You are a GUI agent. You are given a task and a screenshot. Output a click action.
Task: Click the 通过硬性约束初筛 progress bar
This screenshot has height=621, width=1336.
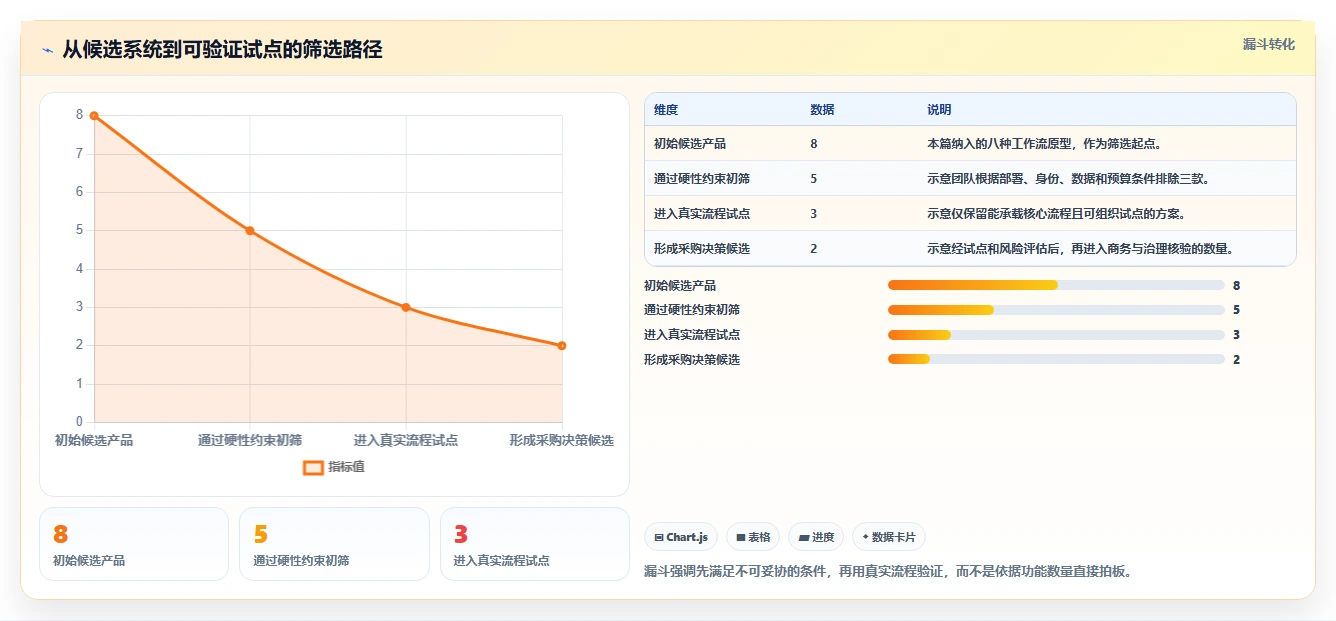point(1056,310)
